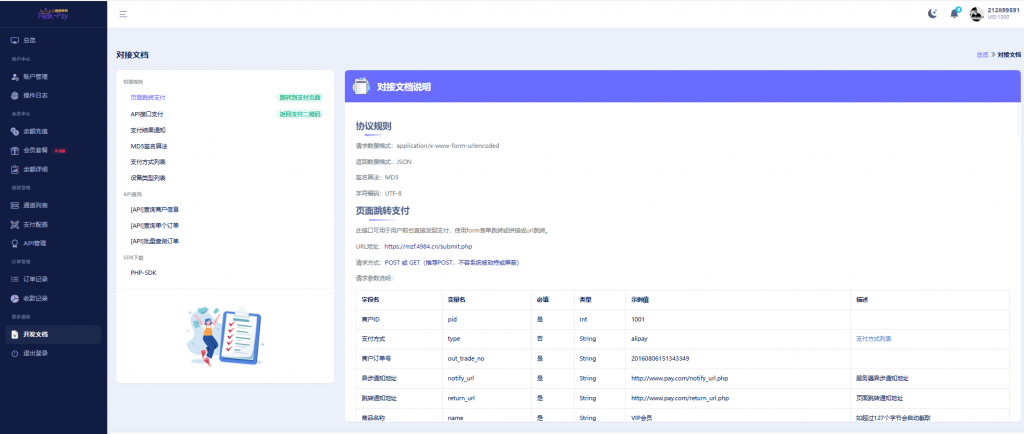The image size is (1024, 434).
Task: Go to 支付结果通知 documentation
Action: point(148,130)
